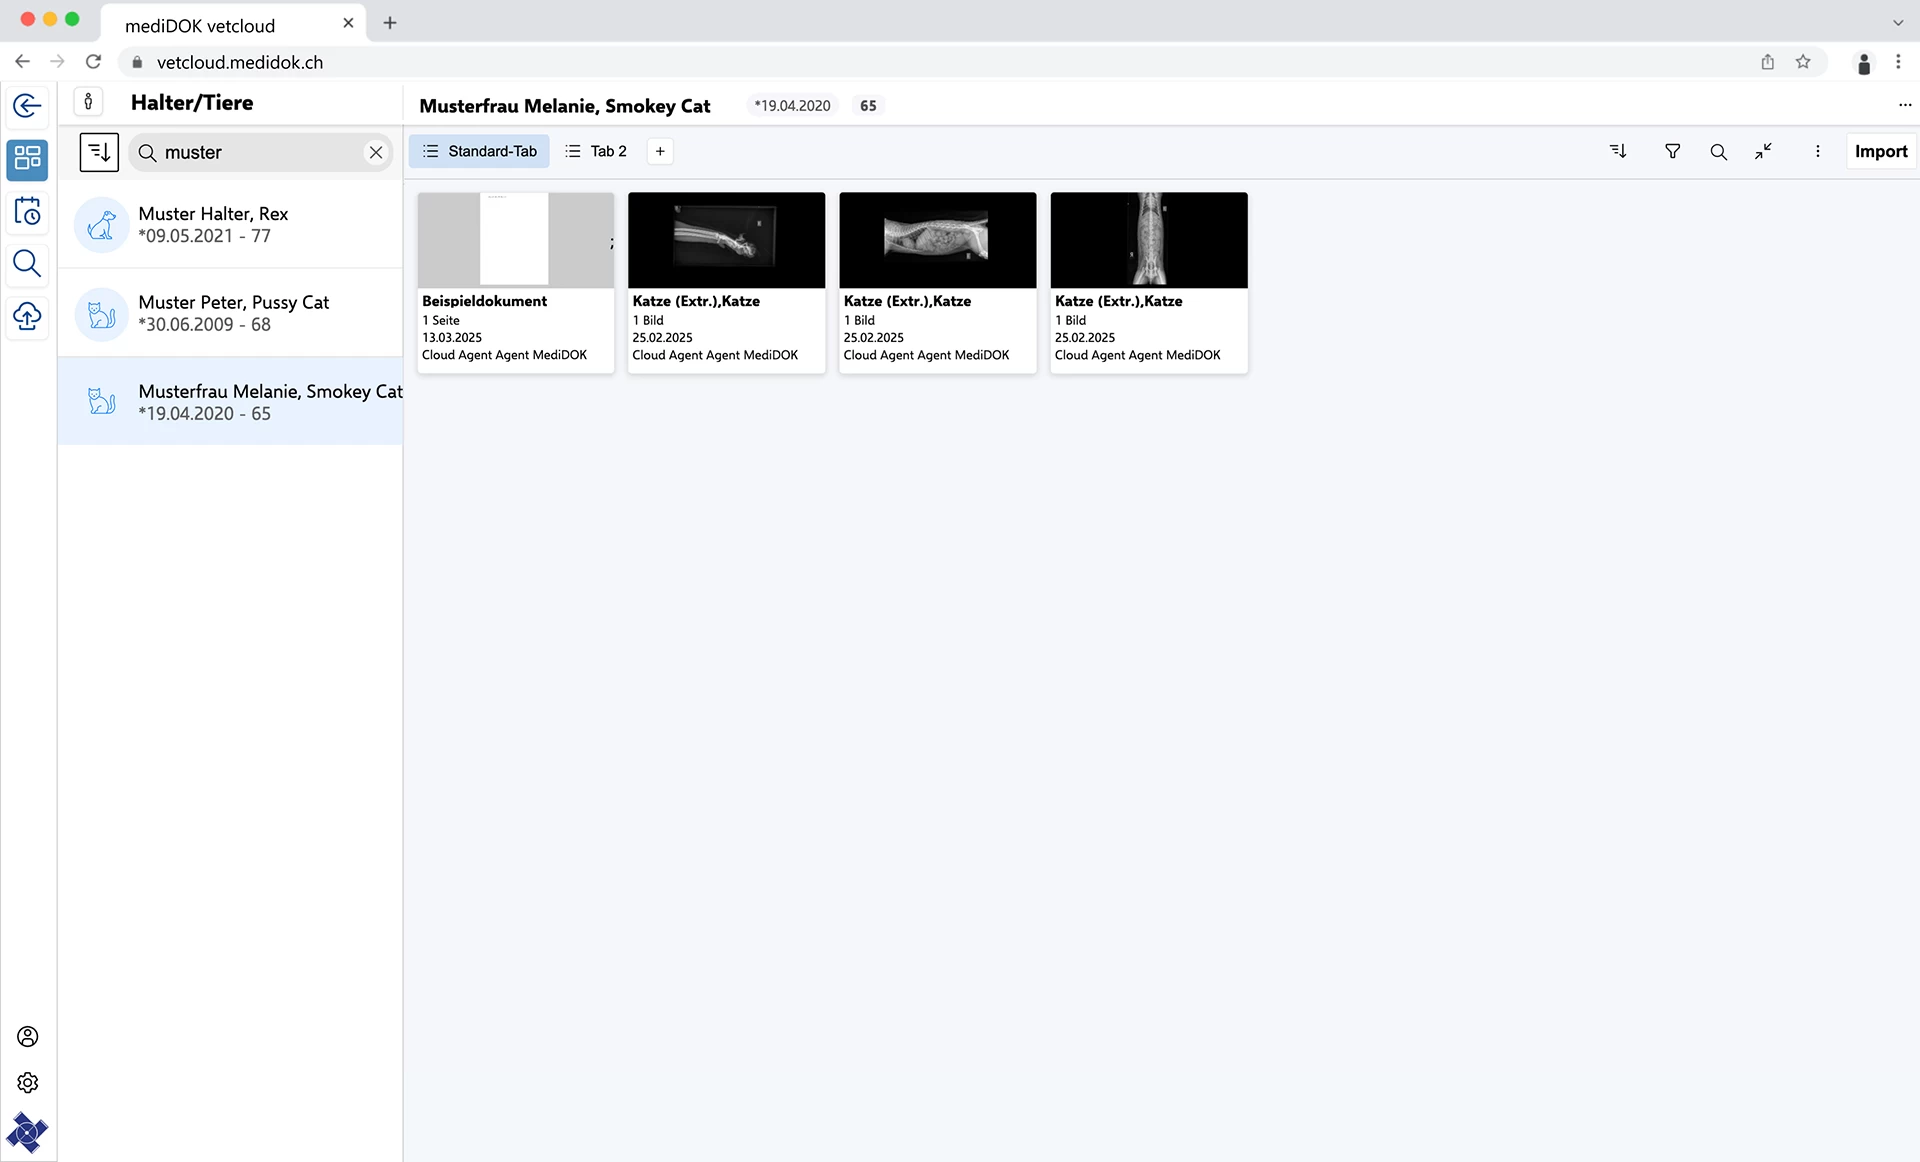The width and height of the screenshot is (1920, 1162).
Task: Open the sidebar magnifier search icon
Action: pos(27,264)
